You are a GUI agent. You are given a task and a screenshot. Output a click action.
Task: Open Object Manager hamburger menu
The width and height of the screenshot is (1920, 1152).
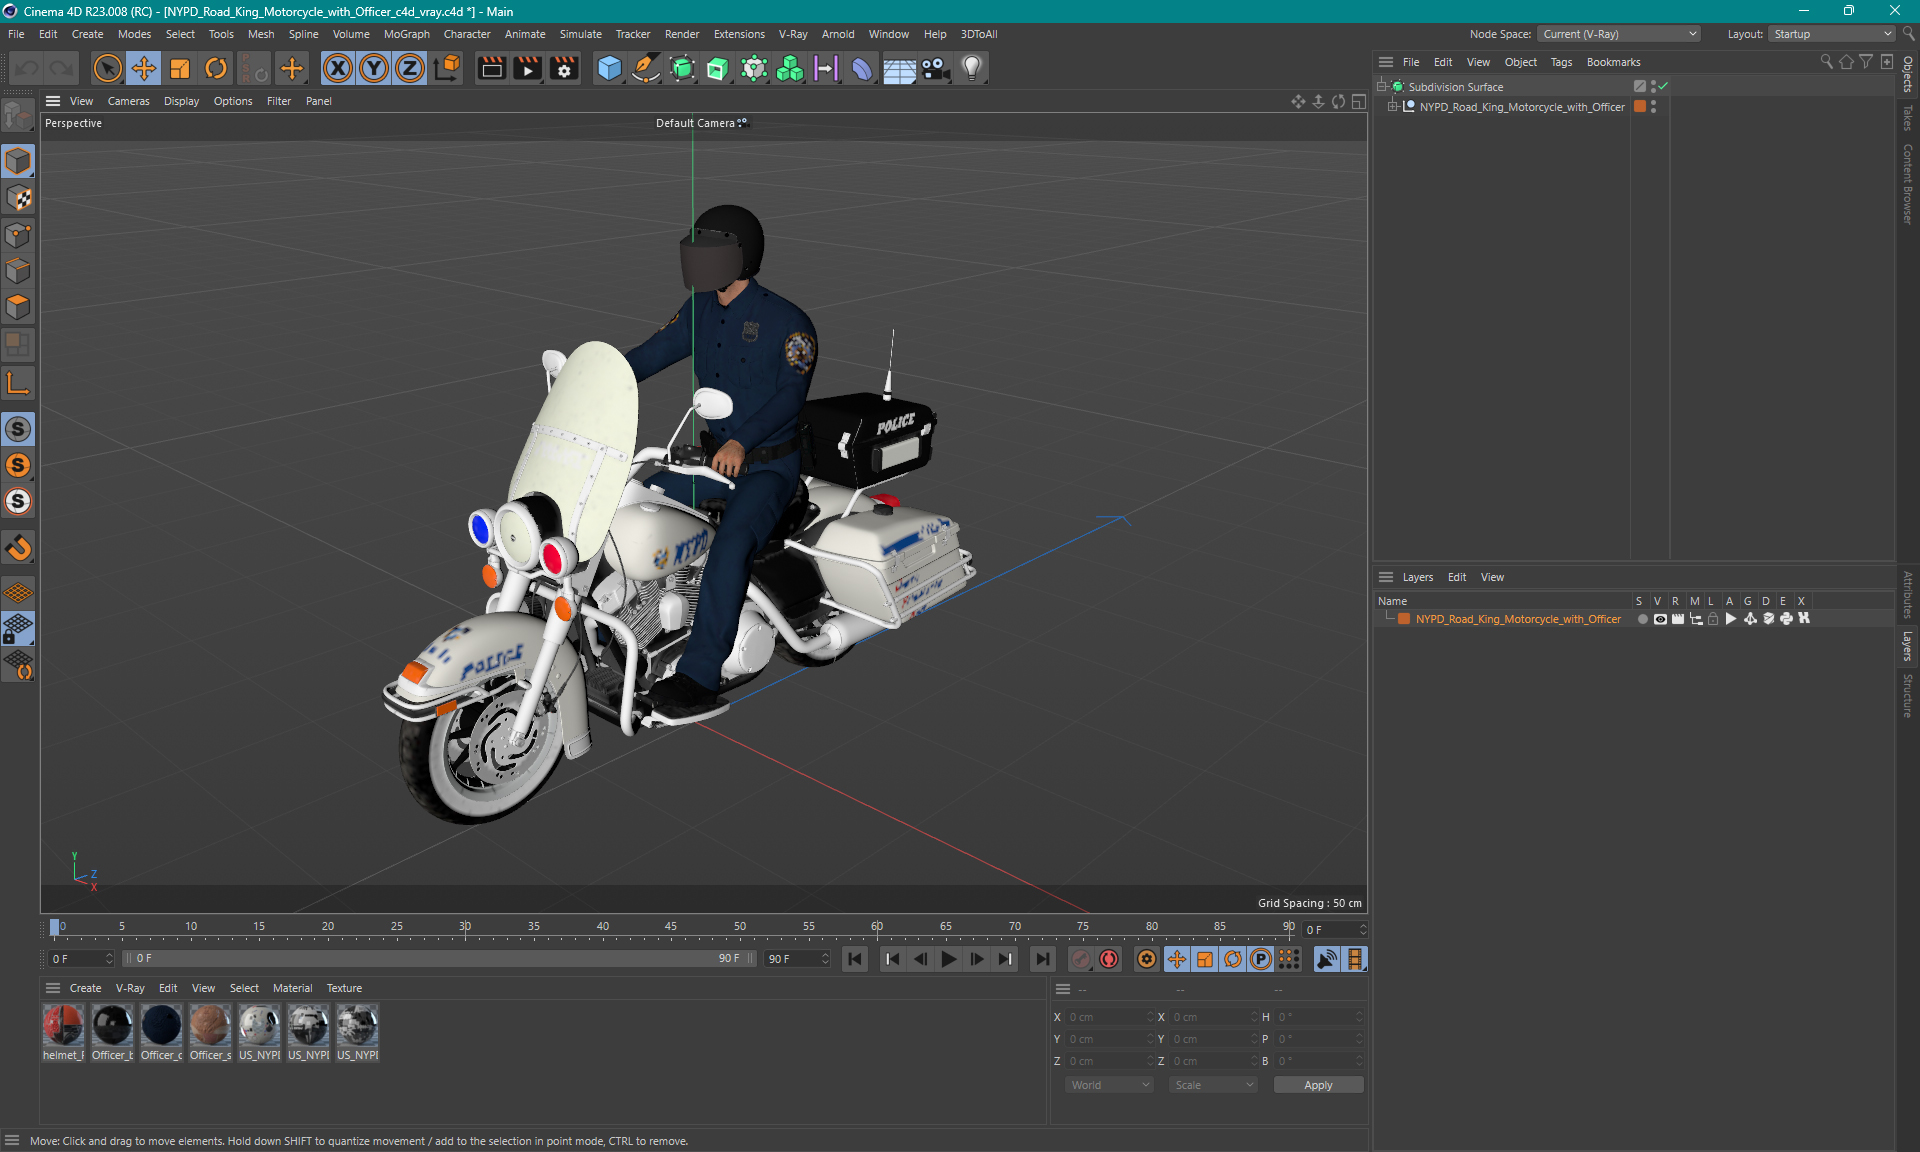pyautogui.click(x=1386, y=62)
